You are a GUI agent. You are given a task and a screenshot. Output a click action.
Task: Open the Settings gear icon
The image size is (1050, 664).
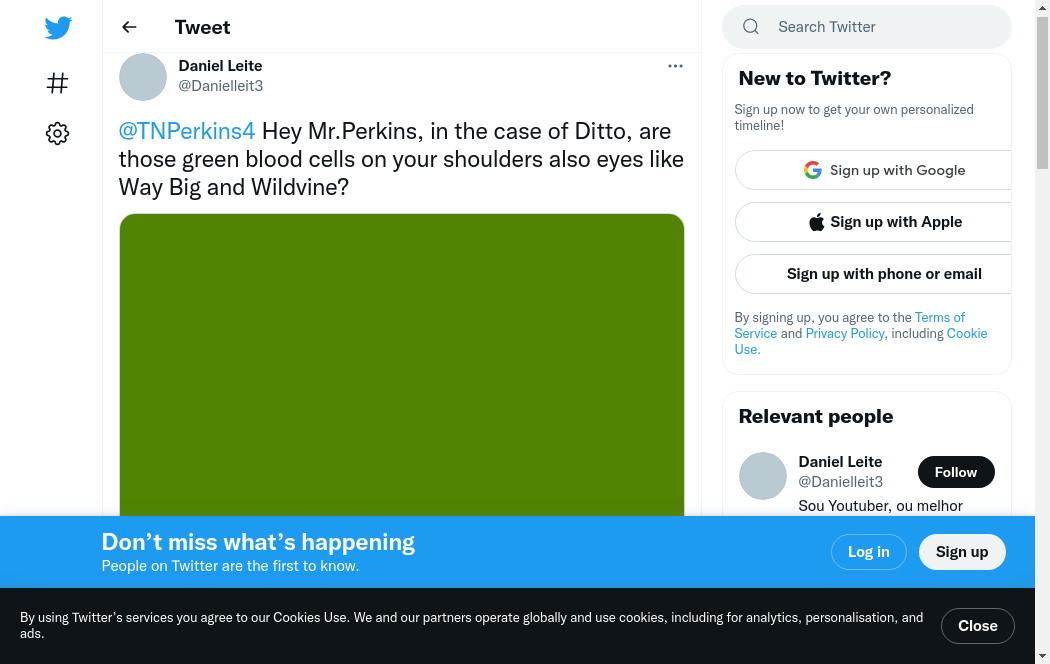pos(58,133)
